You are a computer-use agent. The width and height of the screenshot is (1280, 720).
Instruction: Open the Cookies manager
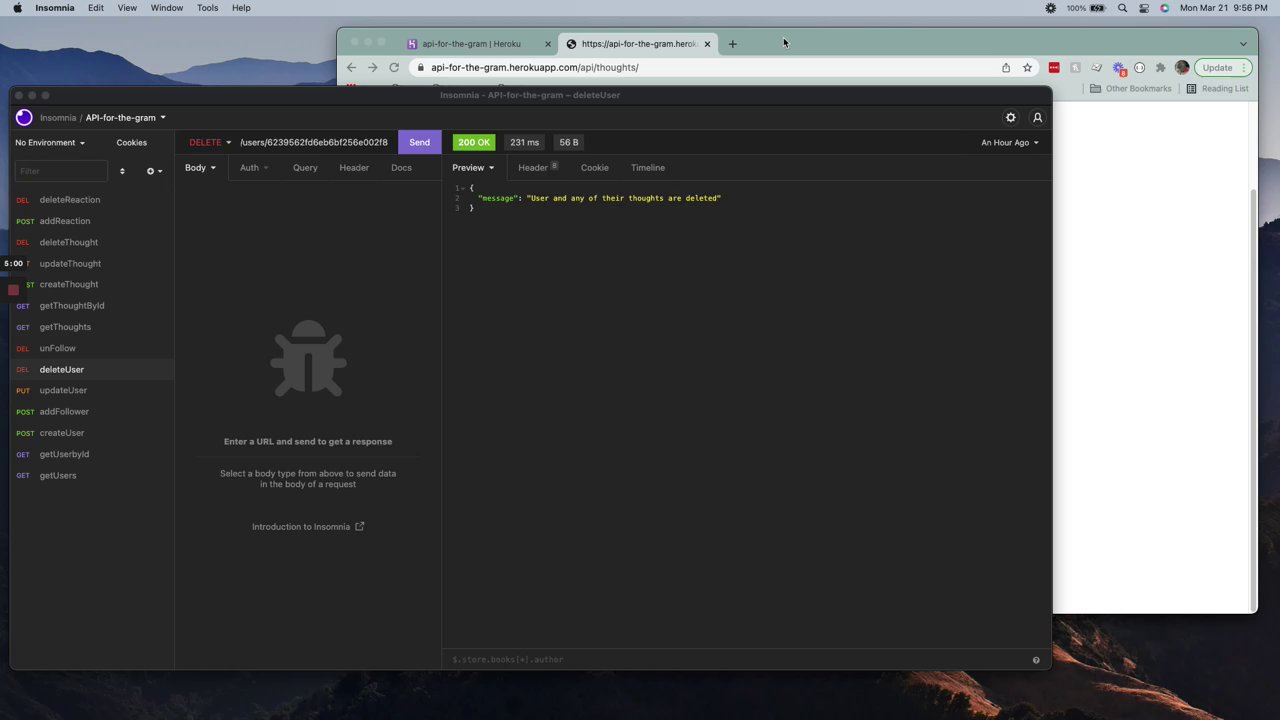[x=131, y=143]
